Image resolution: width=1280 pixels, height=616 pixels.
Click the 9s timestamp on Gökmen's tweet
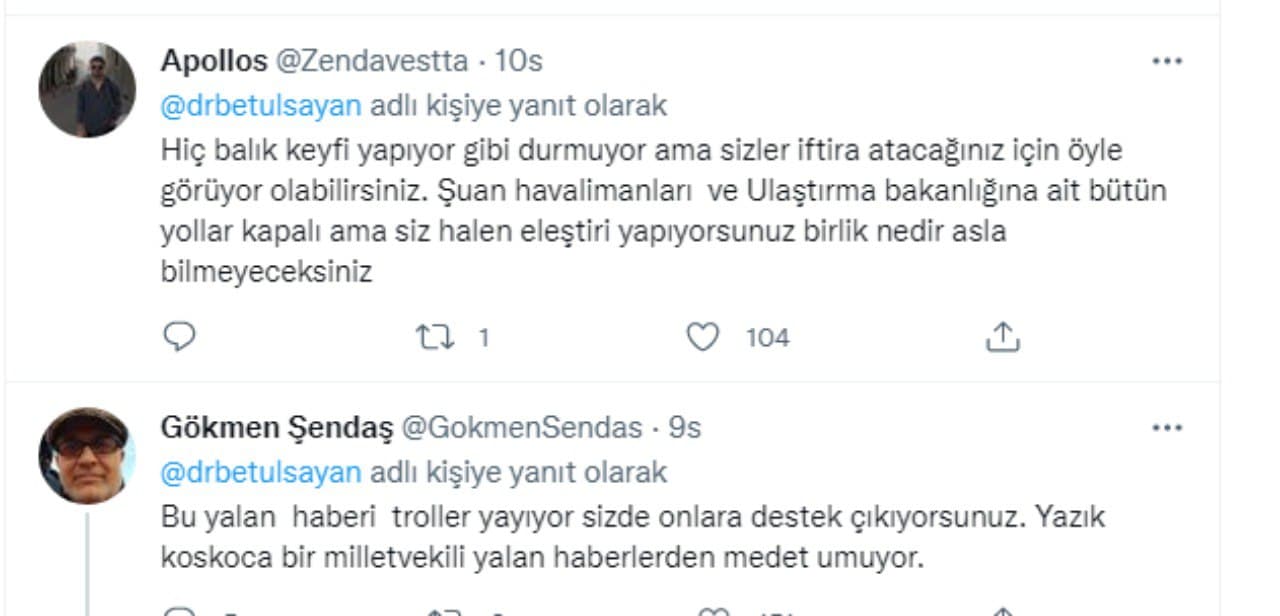pyautogui.click(x=684, y=428)
